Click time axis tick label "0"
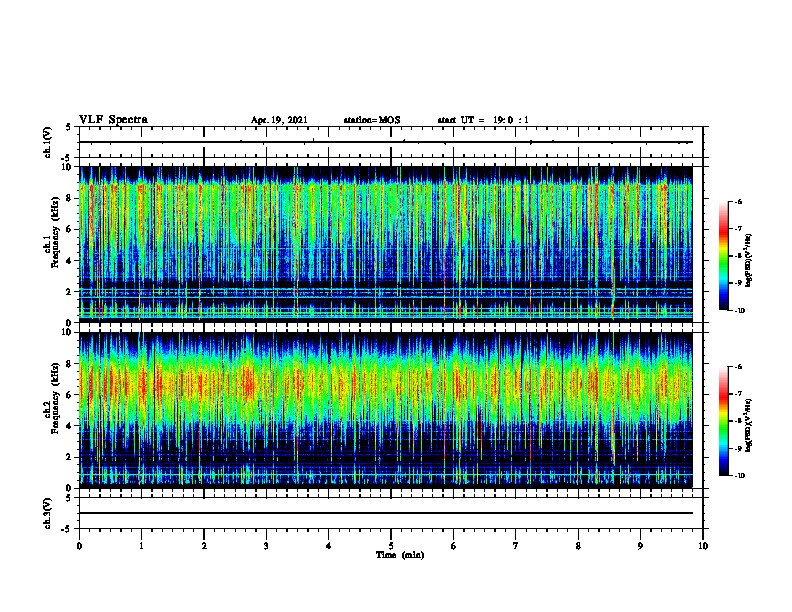 point(79,546)
